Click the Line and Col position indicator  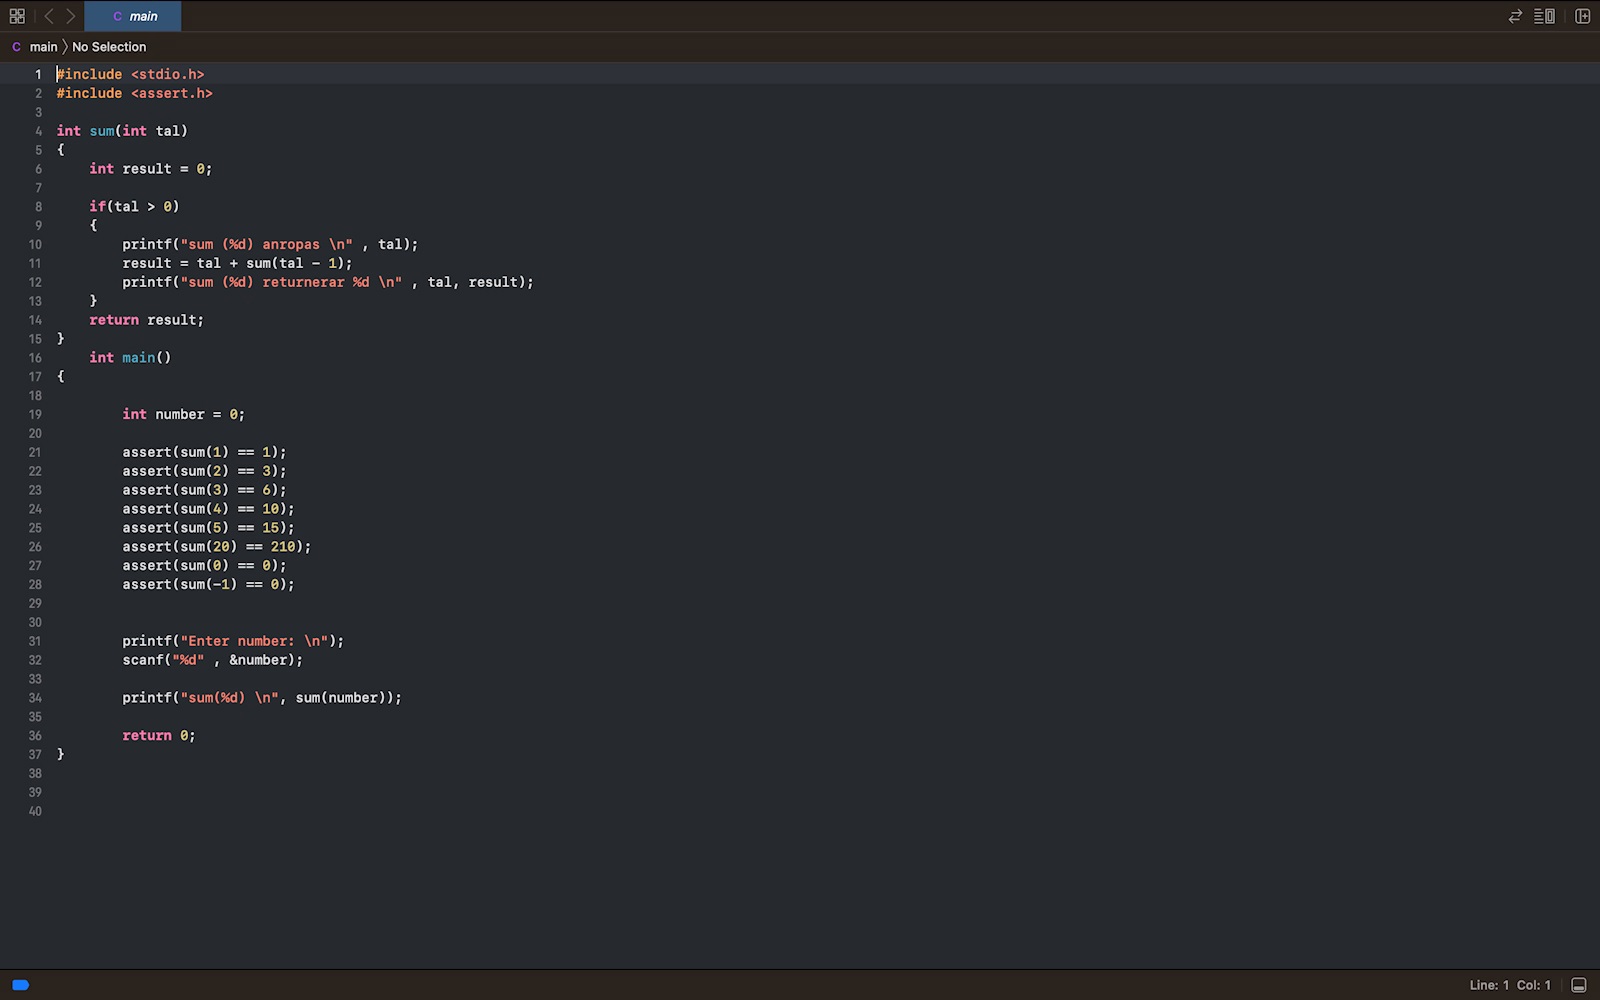click(x=1509, y=985)
